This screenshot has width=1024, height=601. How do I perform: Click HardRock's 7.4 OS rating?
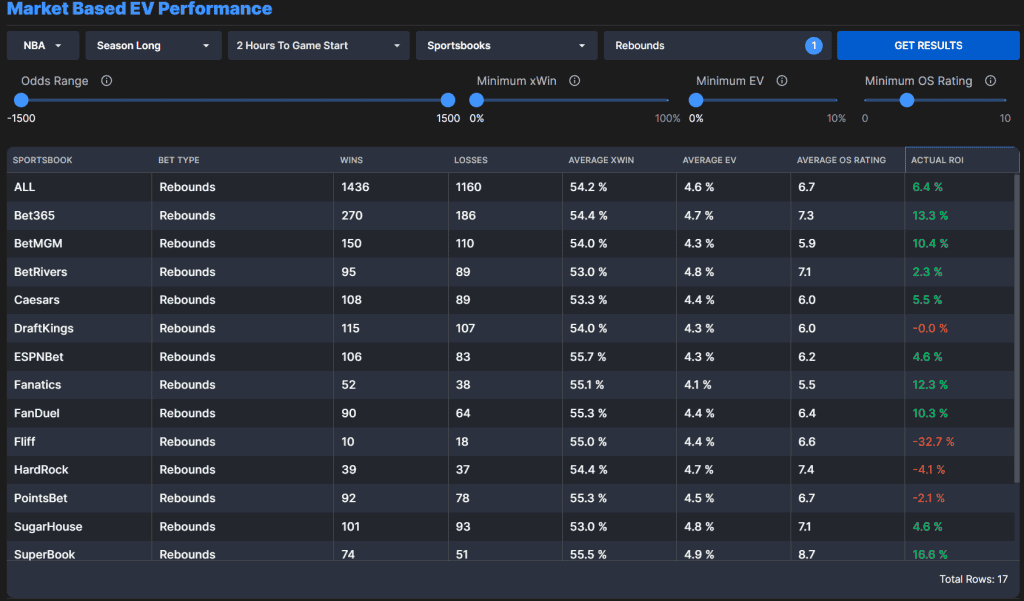pos(806,470)
